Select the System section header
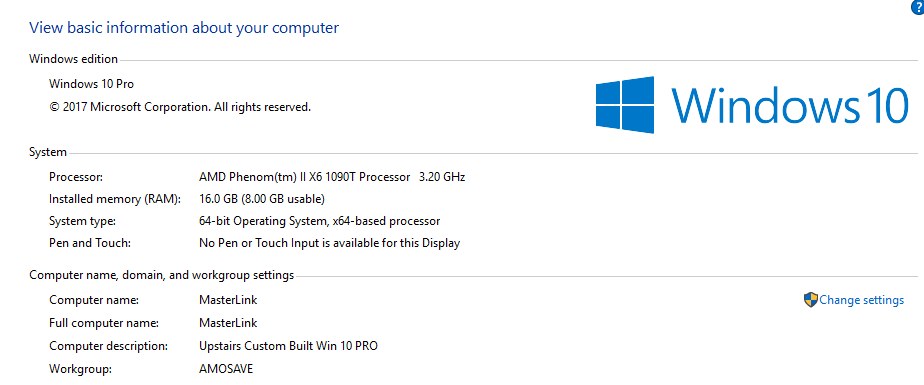Image resolution: width=924 pixels, height=385 pixels. pyautogui.click(x=48, y=152)
